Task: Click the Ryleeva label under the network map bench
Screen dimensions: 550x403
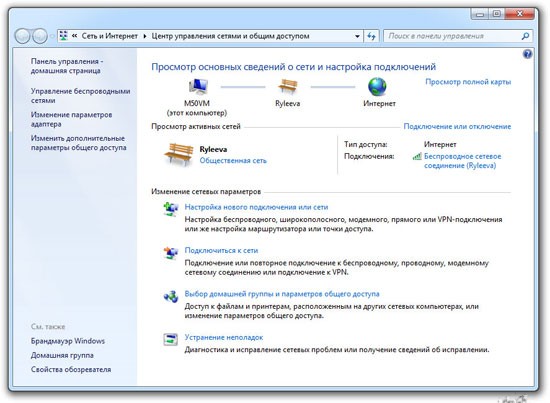Action: click(x=288, y=103)
